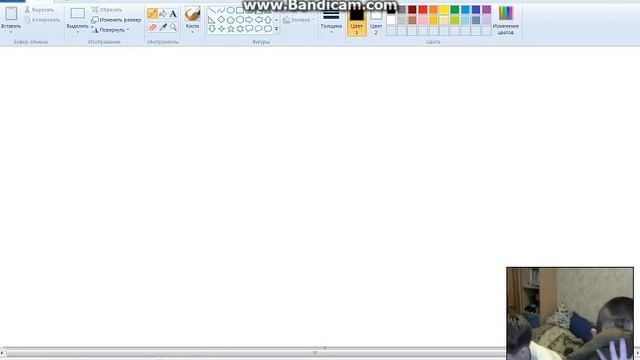The width and height of the screenshot is (640, 360).
Task: Select the Magnifier tool
Action: pos(173,27)
